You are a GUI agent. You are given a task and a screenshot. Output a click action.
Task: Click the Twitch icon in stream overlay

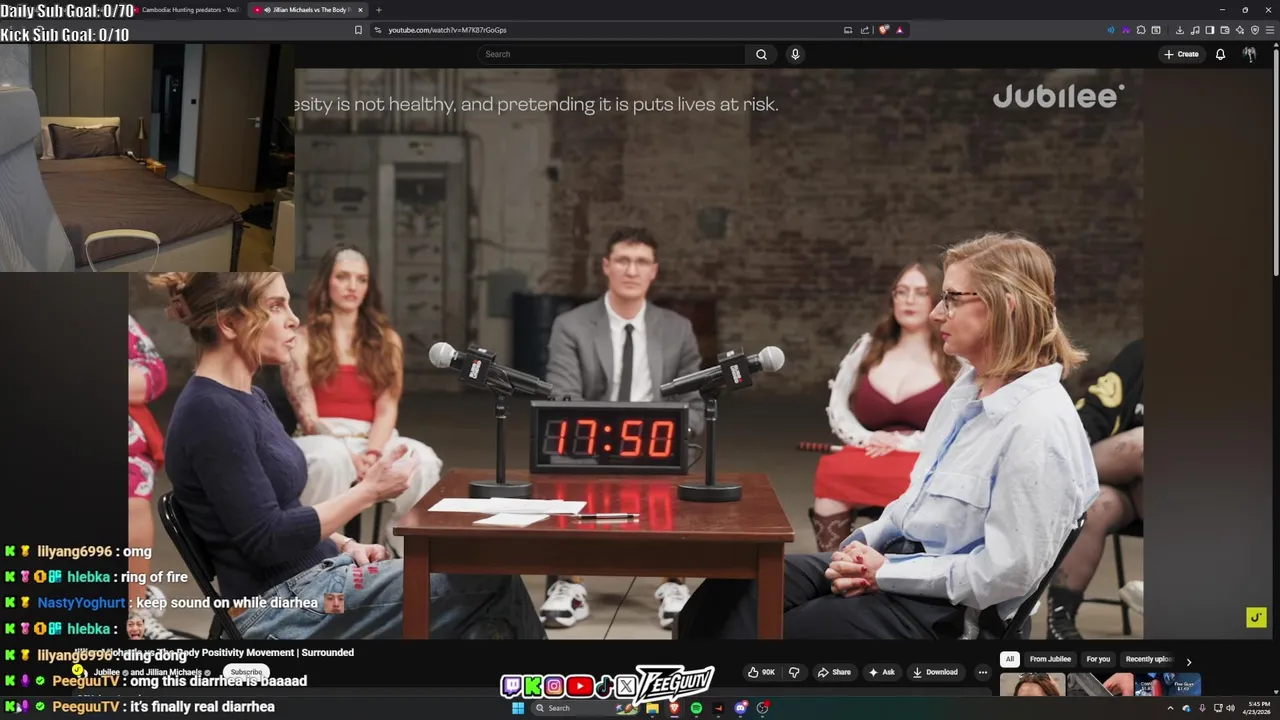tap(511, 686)
